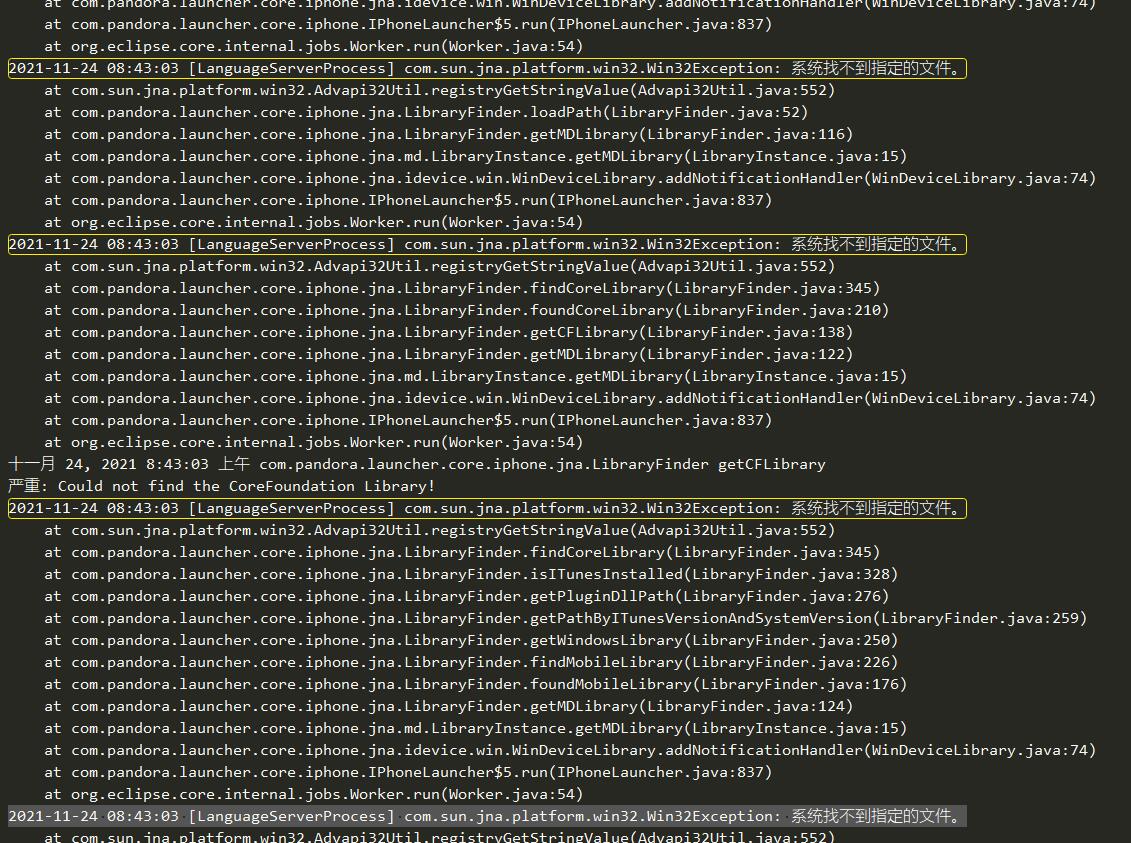
Task: Open the foundMobileLibrary LibraryFinder.java:176 frame
Action: pyautogui.click(x=475, y=684)
